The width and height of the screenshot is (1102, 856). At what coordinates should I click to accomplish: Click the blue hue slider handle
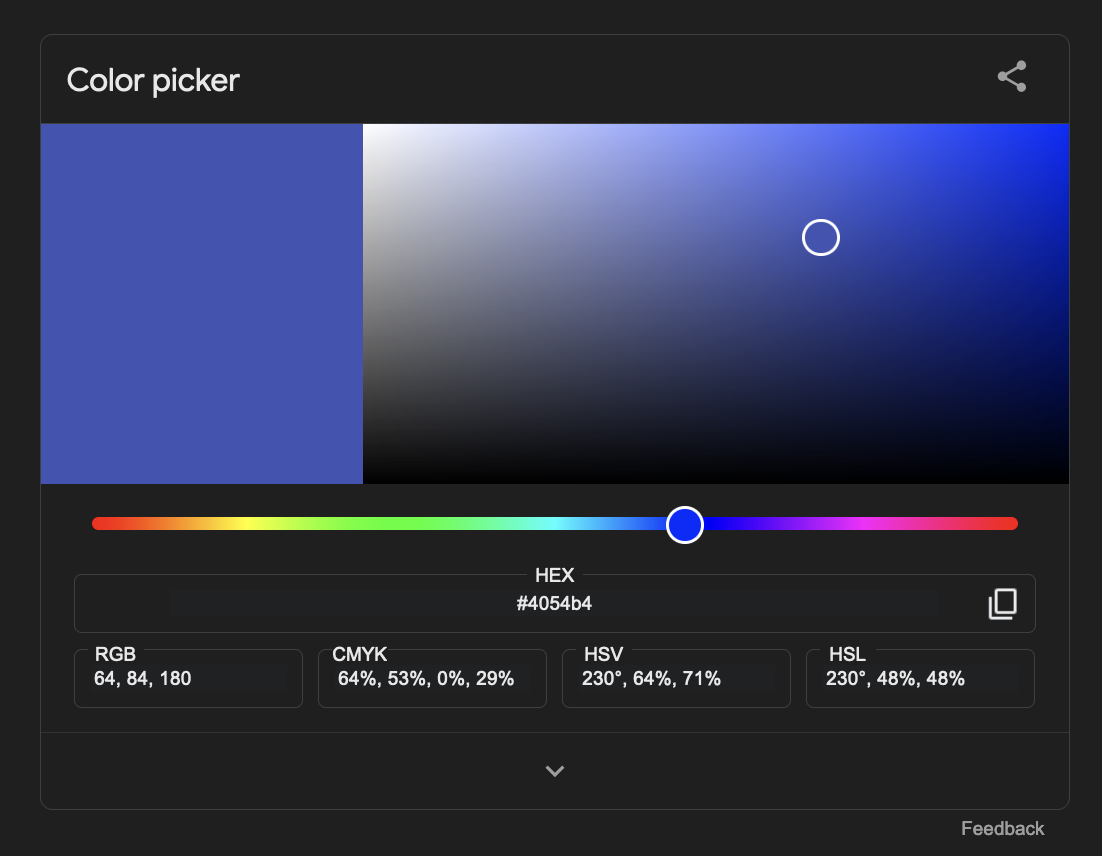click(x=685, y=524)
